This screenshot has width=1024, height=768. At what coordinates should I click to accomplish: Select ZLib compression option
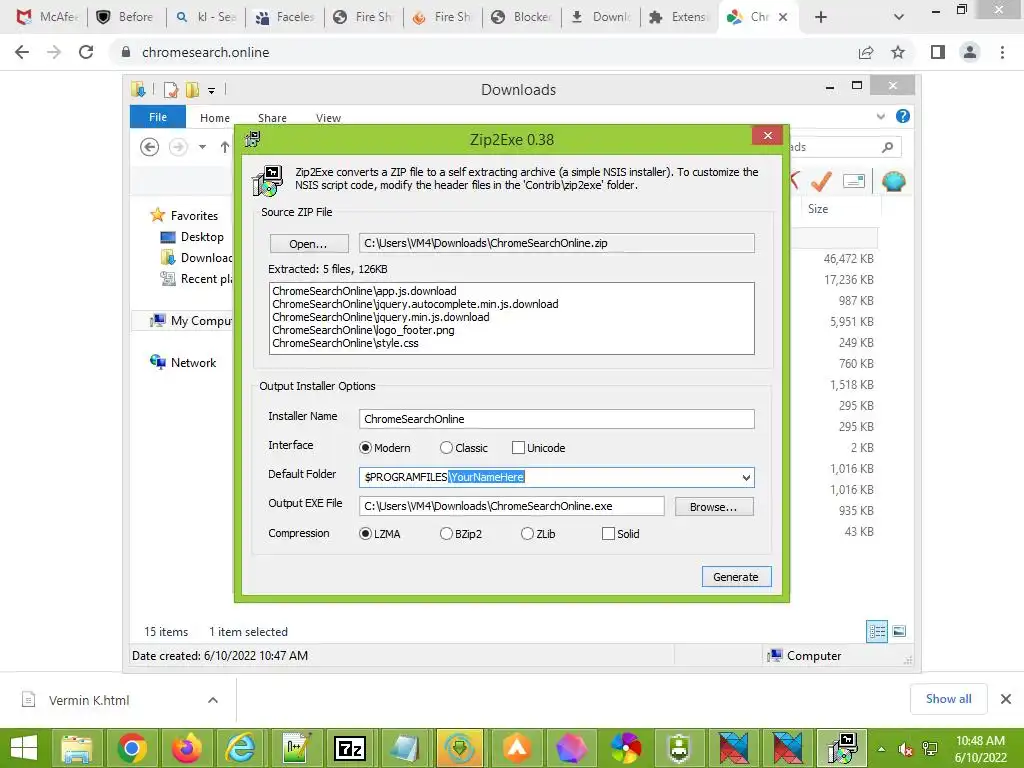(x=527, y=534)
